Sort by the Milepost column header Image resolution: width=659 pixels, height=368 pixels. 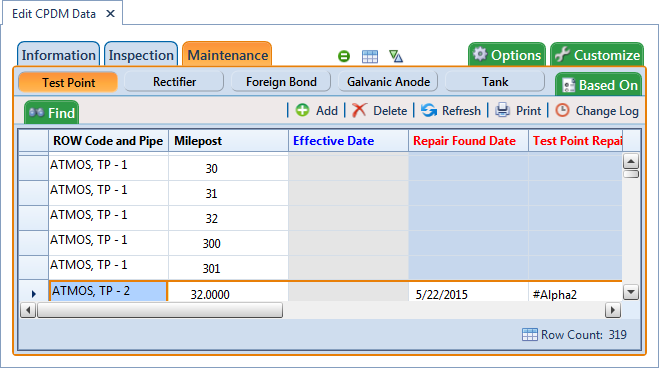click(228, 141)
